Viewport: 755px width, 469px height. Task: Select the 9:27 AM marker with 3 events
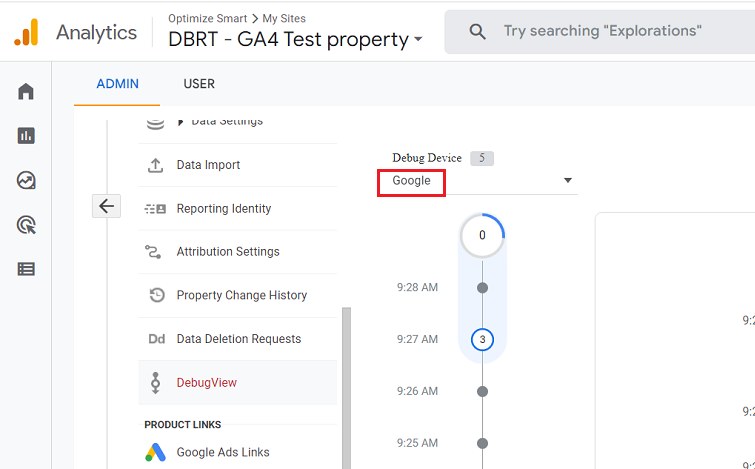pos(482,339)
